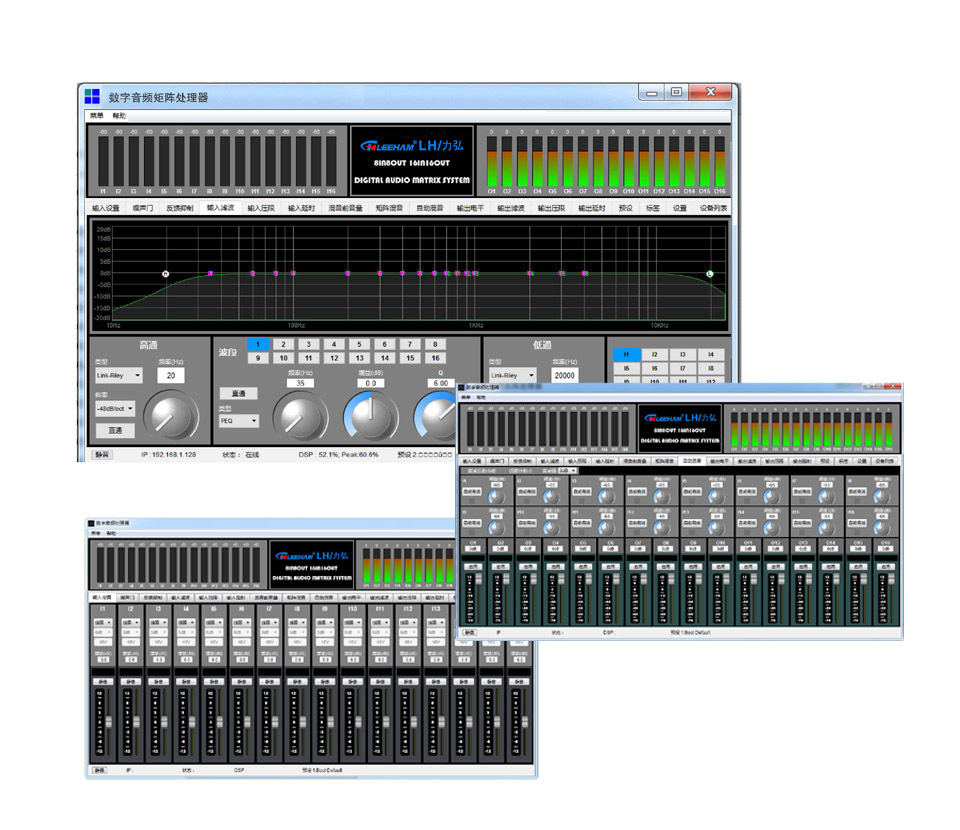Click the H high-pass node on EQ curve
The image size is (960, 830).
pos(166,273)
